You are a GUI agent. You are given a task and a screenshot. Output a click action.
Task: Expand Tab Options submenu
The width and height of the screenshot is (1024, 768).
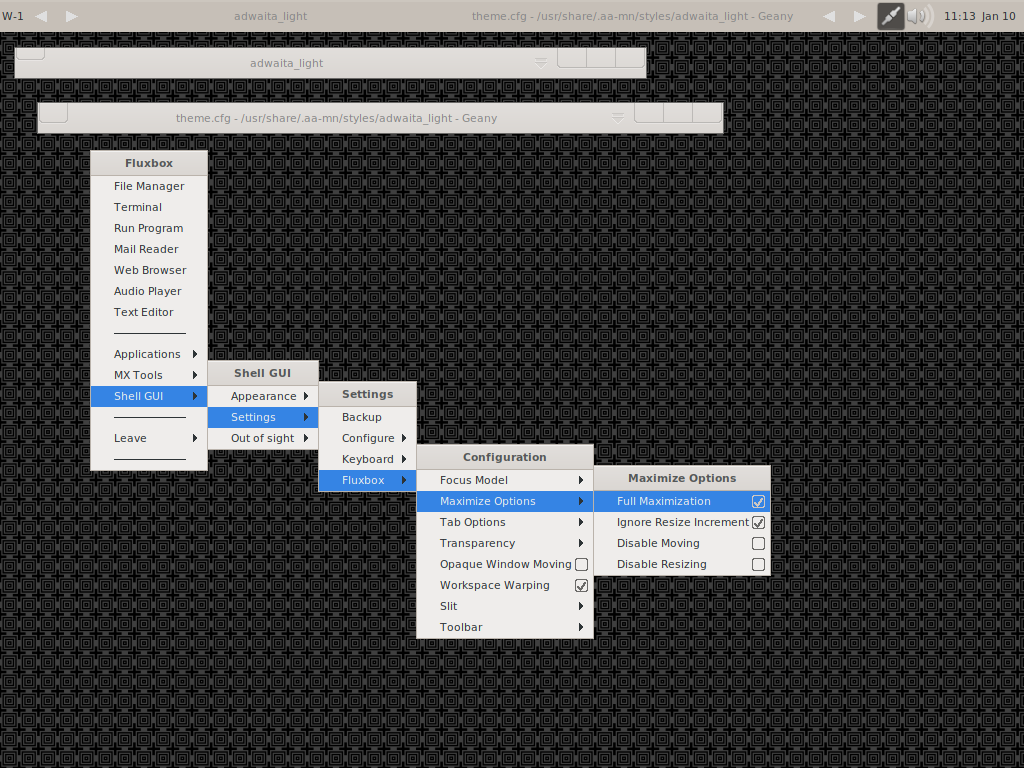tap(505, 522)
